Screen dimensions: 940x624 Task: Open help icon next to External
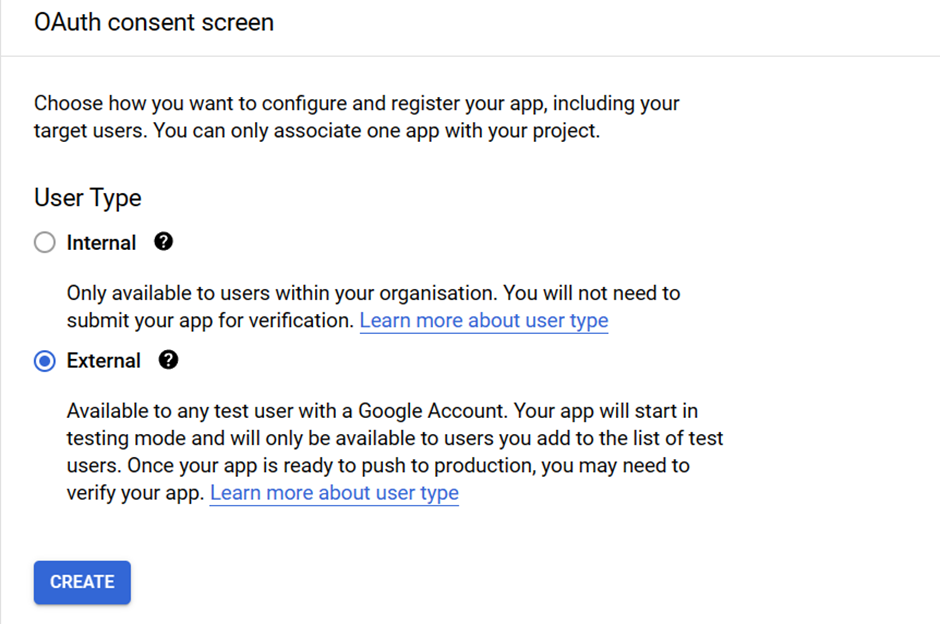pos(168,360)
